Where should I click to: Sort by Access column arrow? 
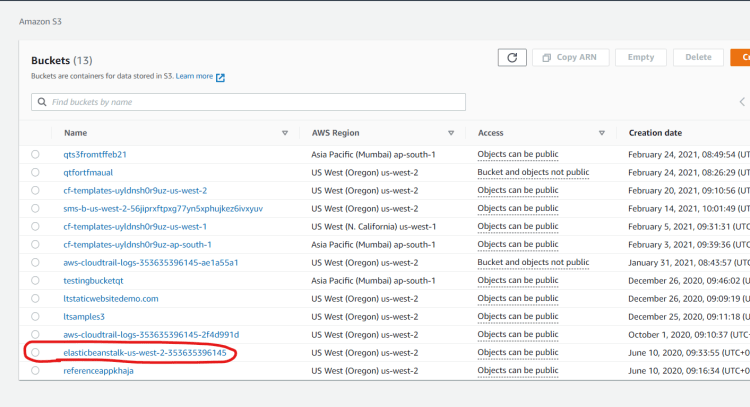(602, 133)
